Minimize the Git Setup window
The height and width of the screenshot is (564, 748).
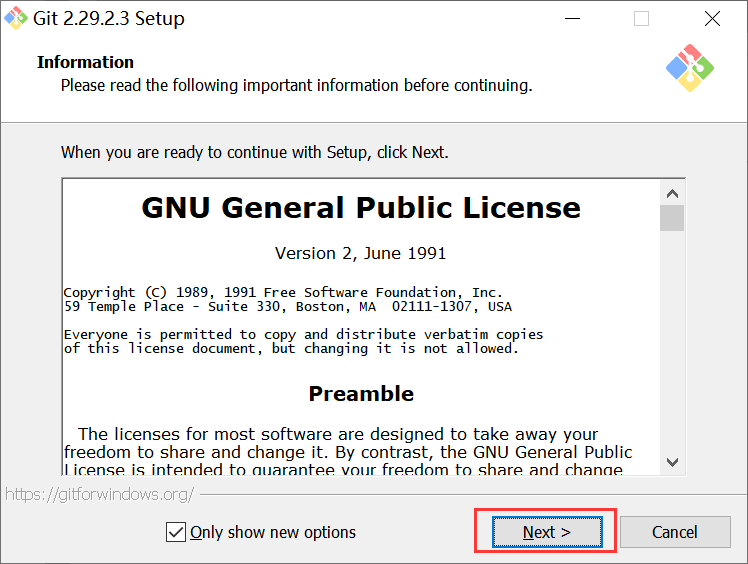point(572,19)
